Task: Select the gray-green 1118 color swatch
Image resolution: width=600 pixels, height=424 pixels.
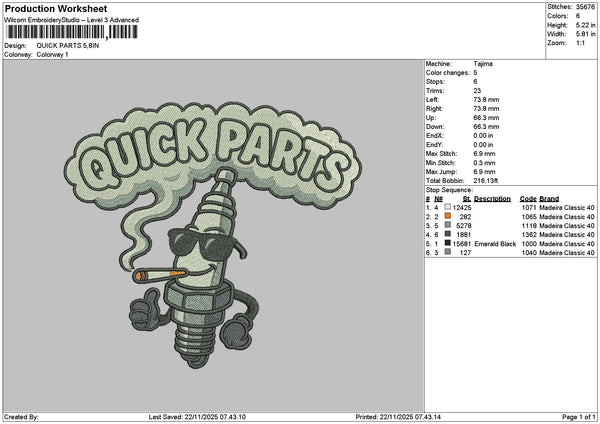Action: (447, 225)
